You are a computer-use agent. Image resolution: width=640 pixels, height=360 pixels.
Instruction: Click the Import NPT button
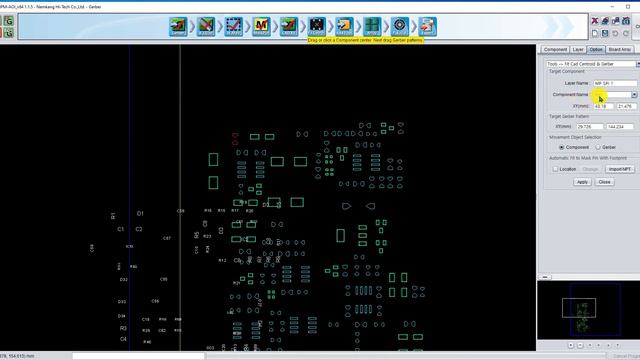coord(620,169)
